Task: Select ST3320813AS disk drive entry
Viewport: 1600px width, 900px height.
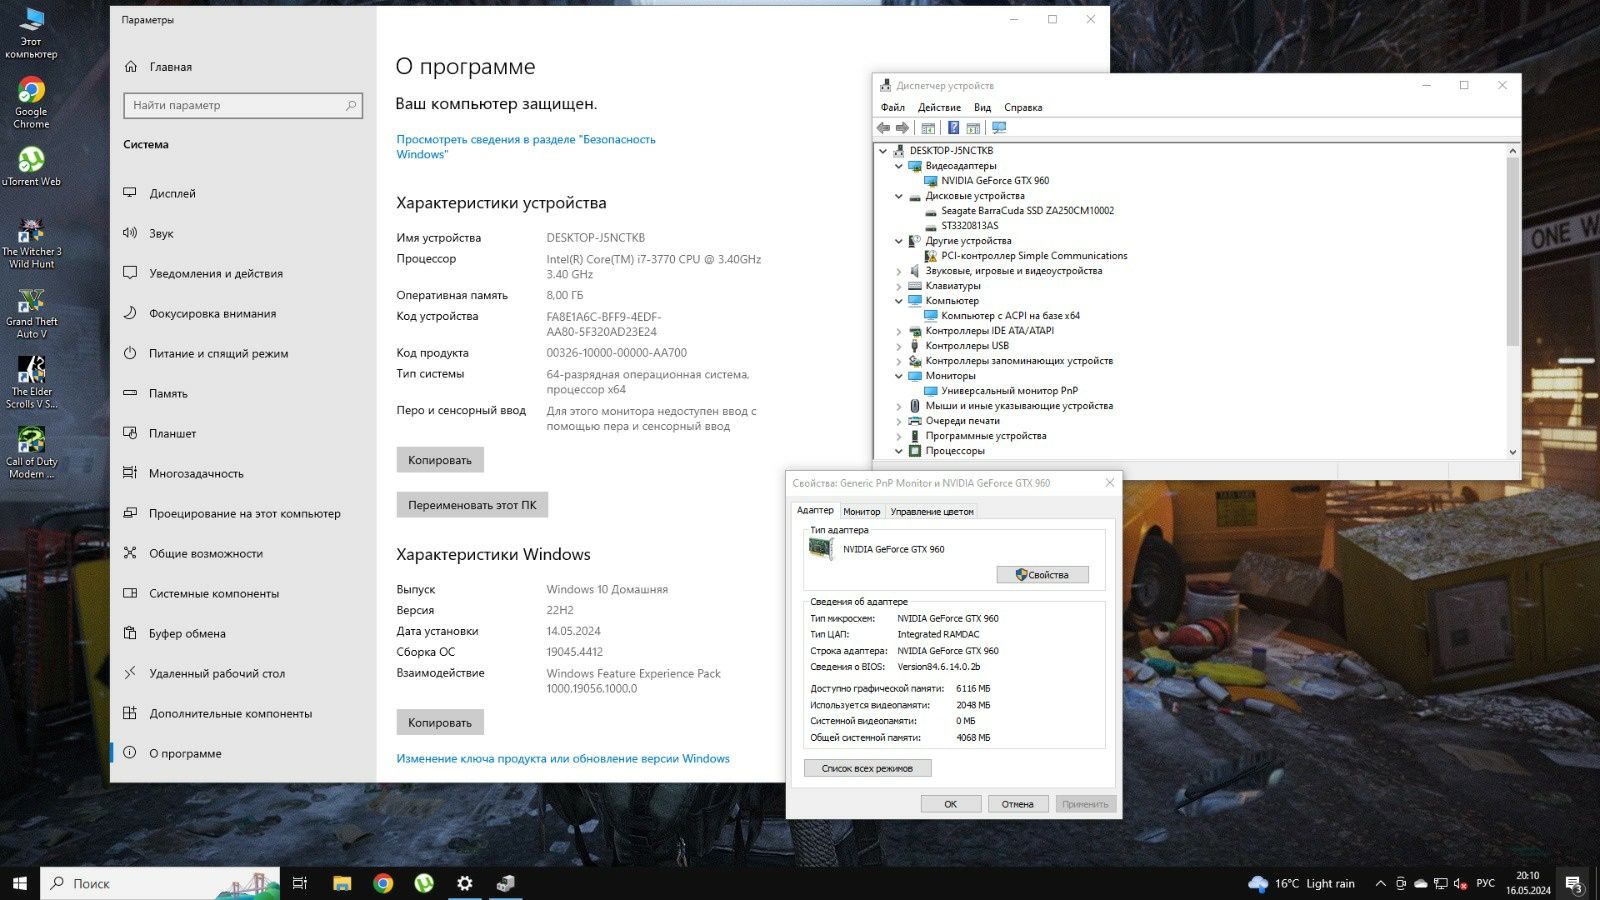Action: click(969, 226)
